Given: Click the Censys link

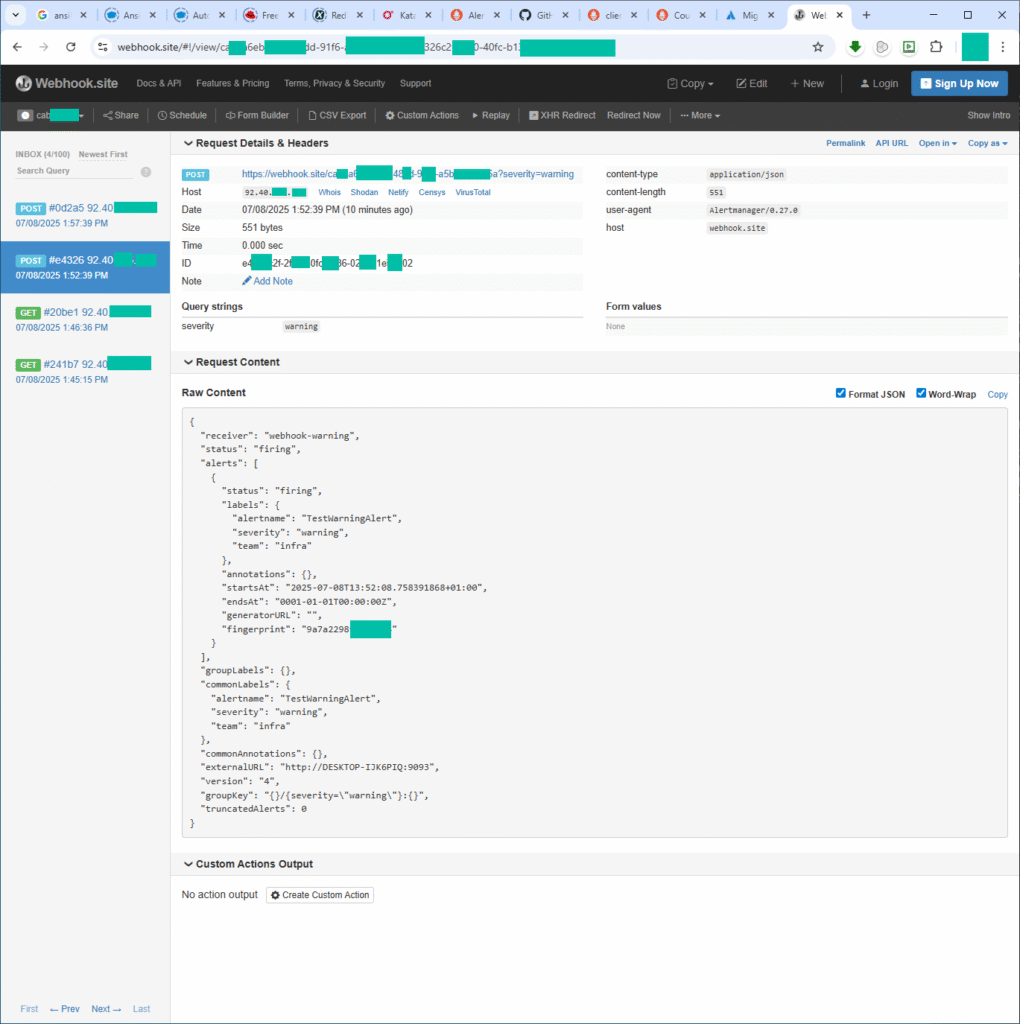Looking at the screenshot, I should pyautogui.click(x=432, y=193).
